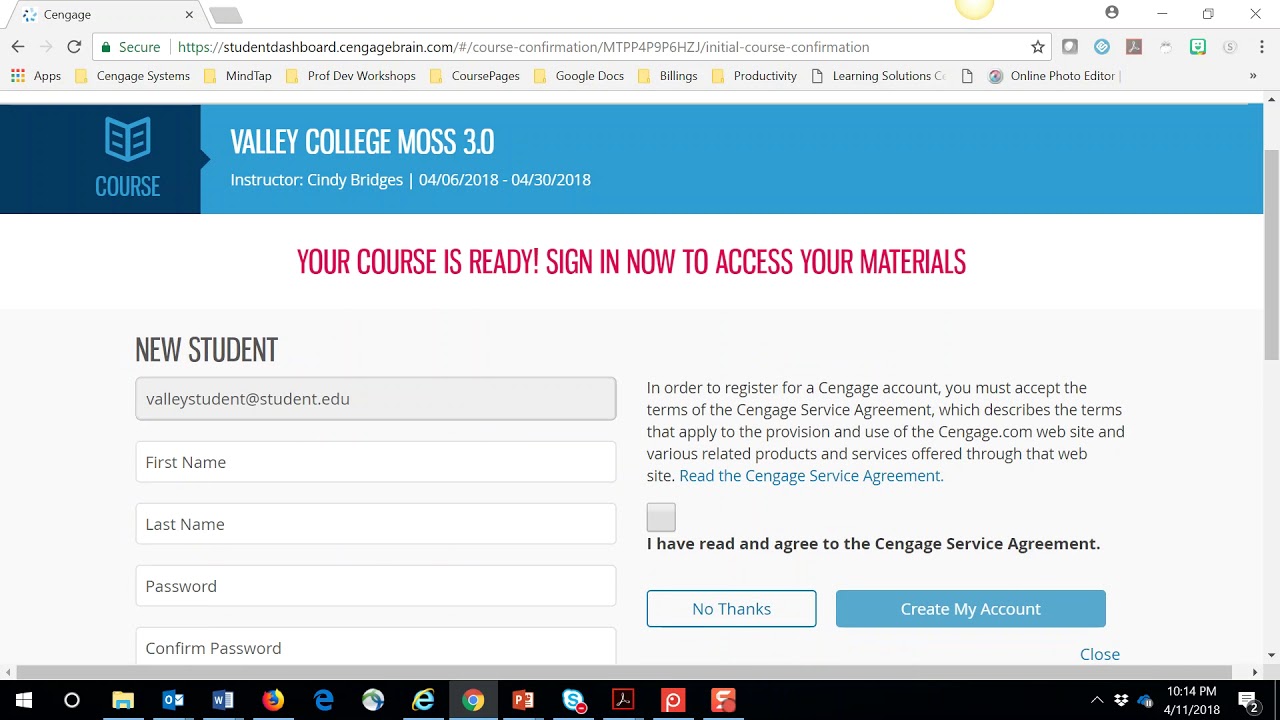The width and height of the screenshot is (1280, 720).
Task: Click First Name field
Action: [376, 462]
